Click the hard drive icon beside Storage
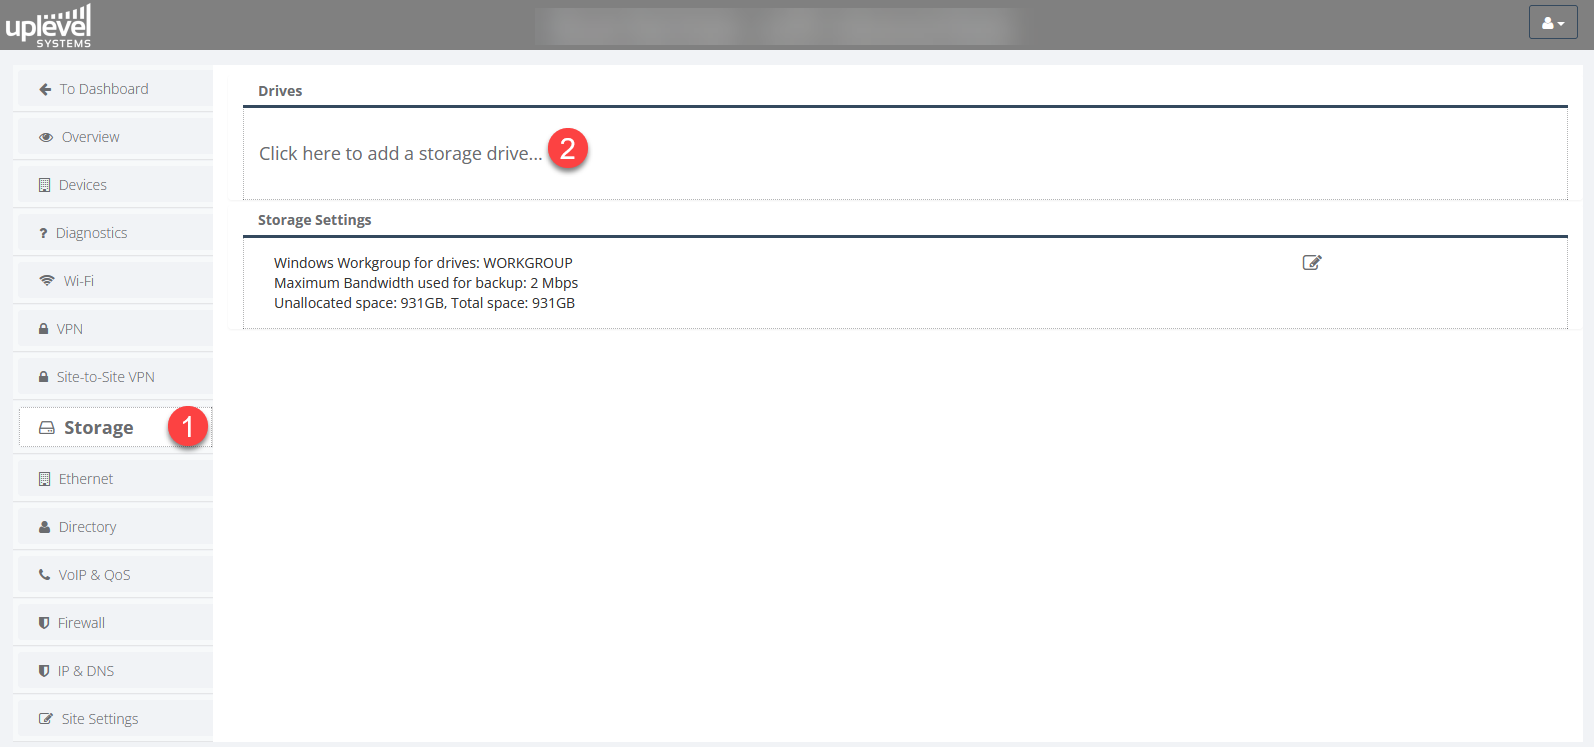The image size is (1594, 747). 47,428
